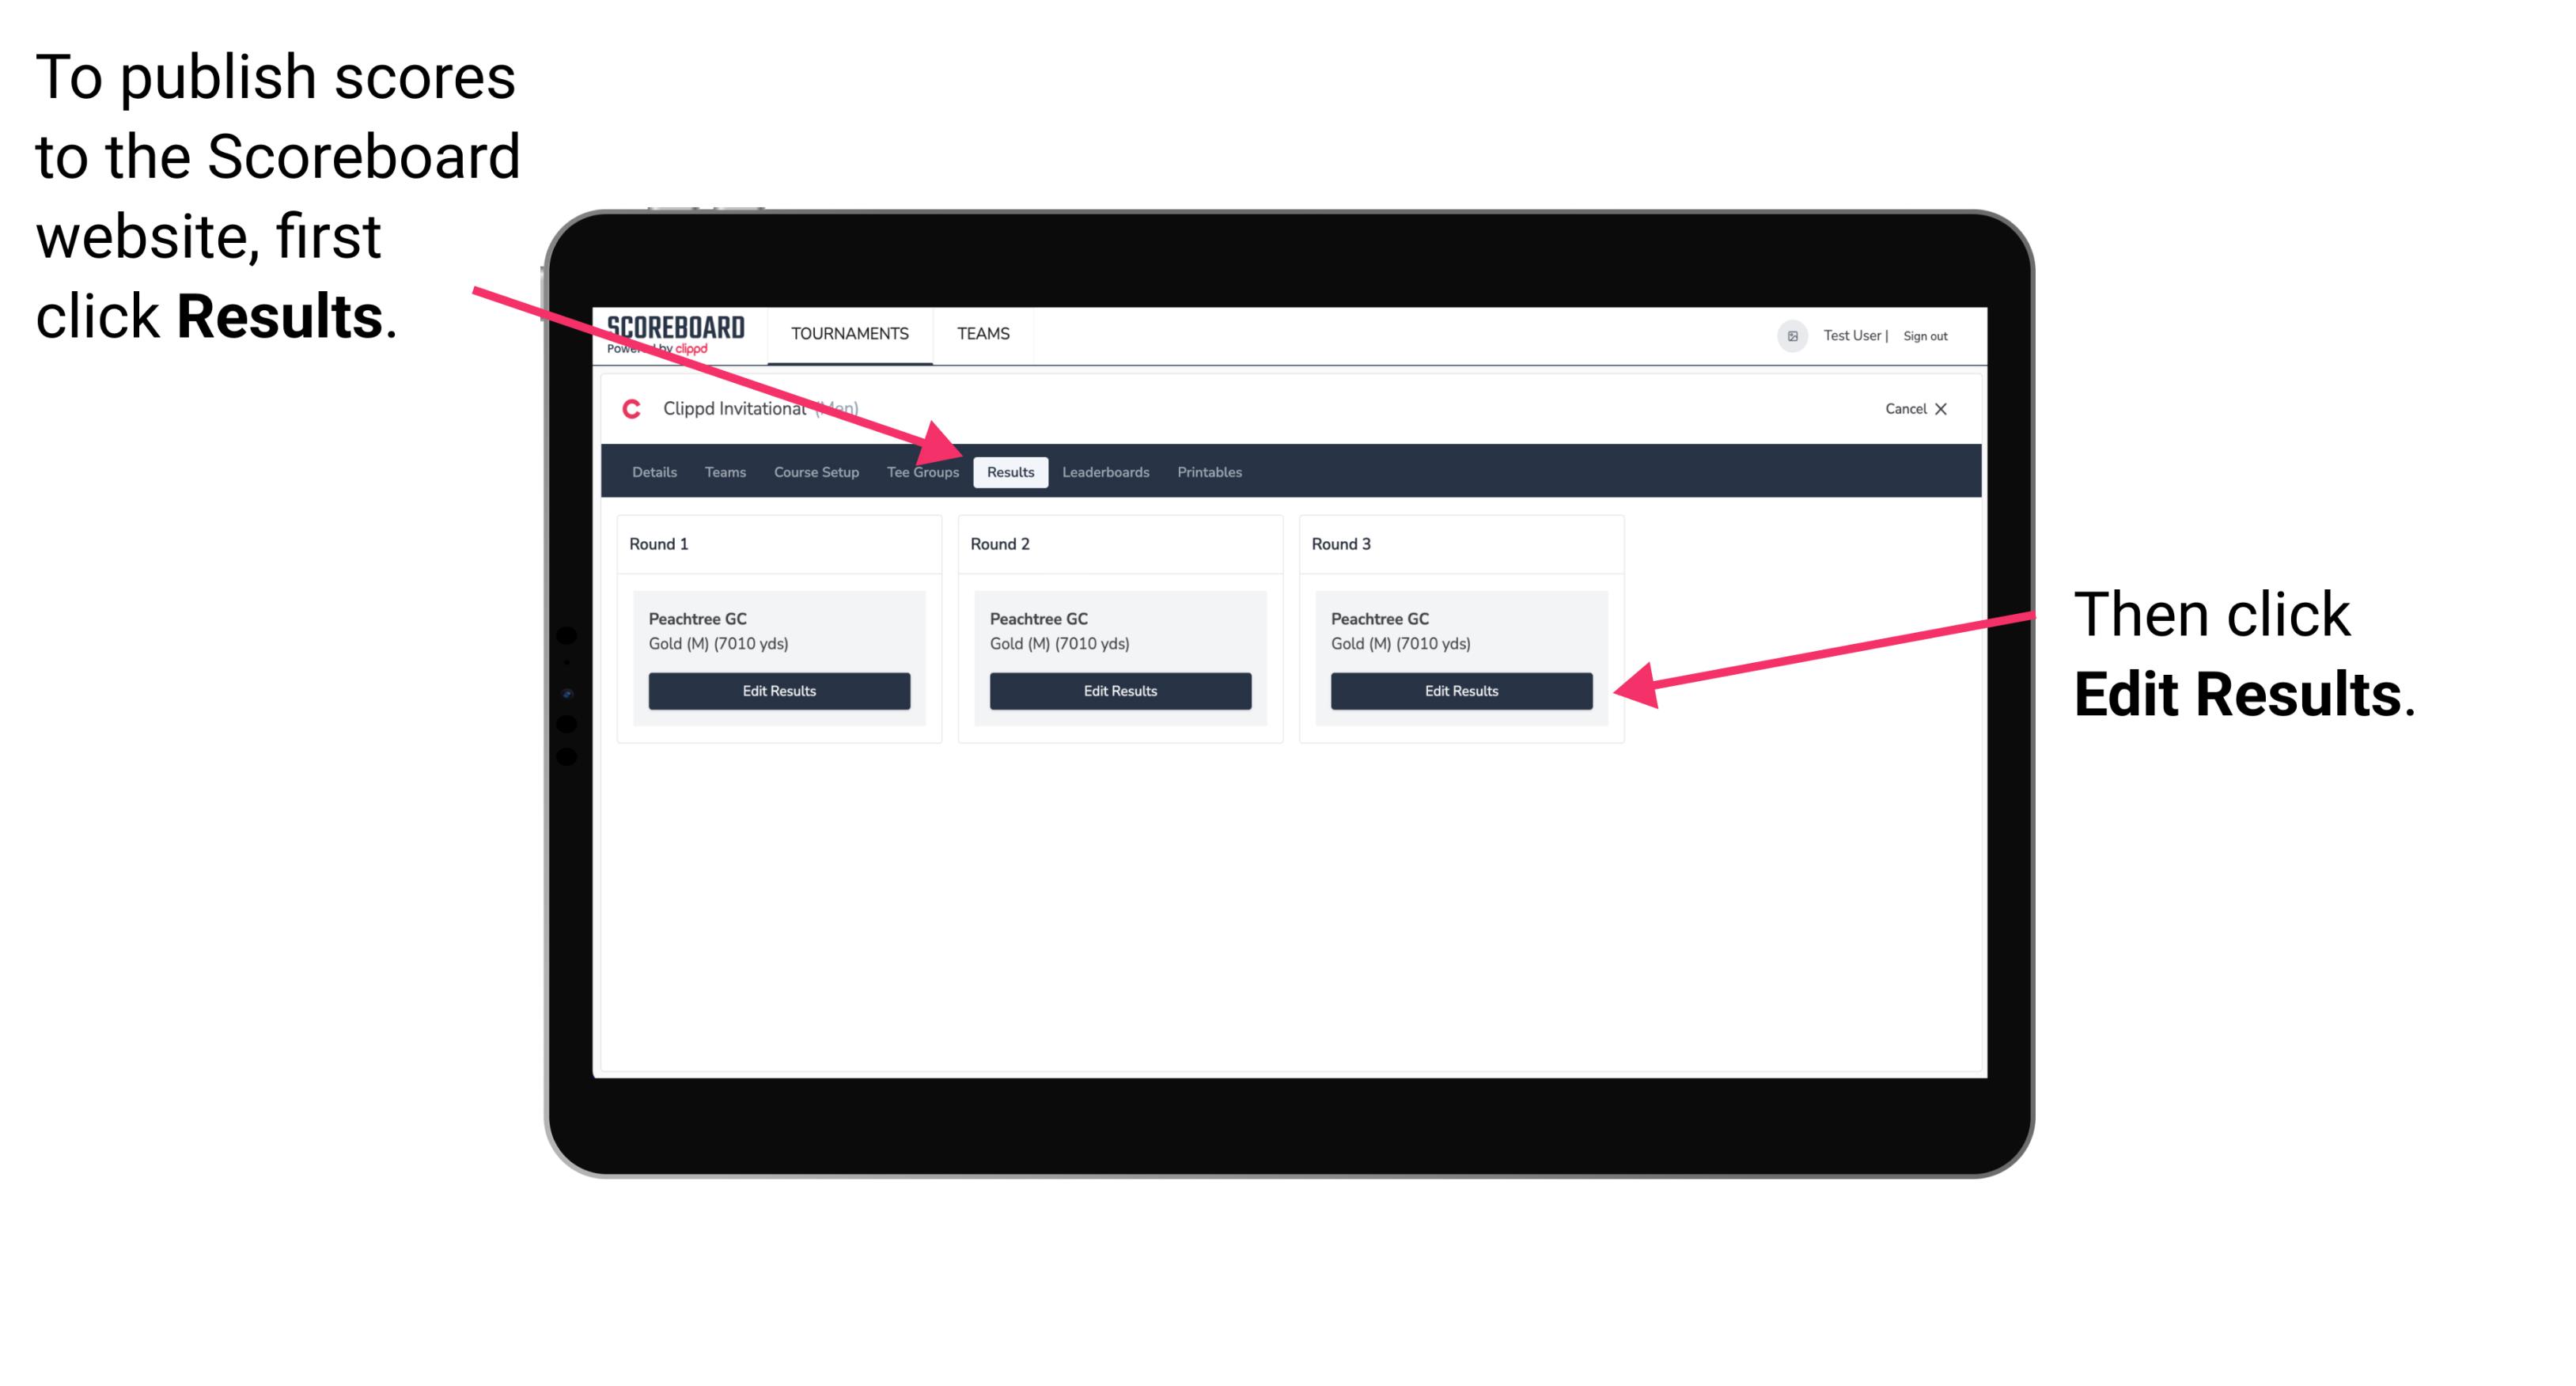
Task: Expand the Course Setup tab section
Action: click(x=816, y=471)
